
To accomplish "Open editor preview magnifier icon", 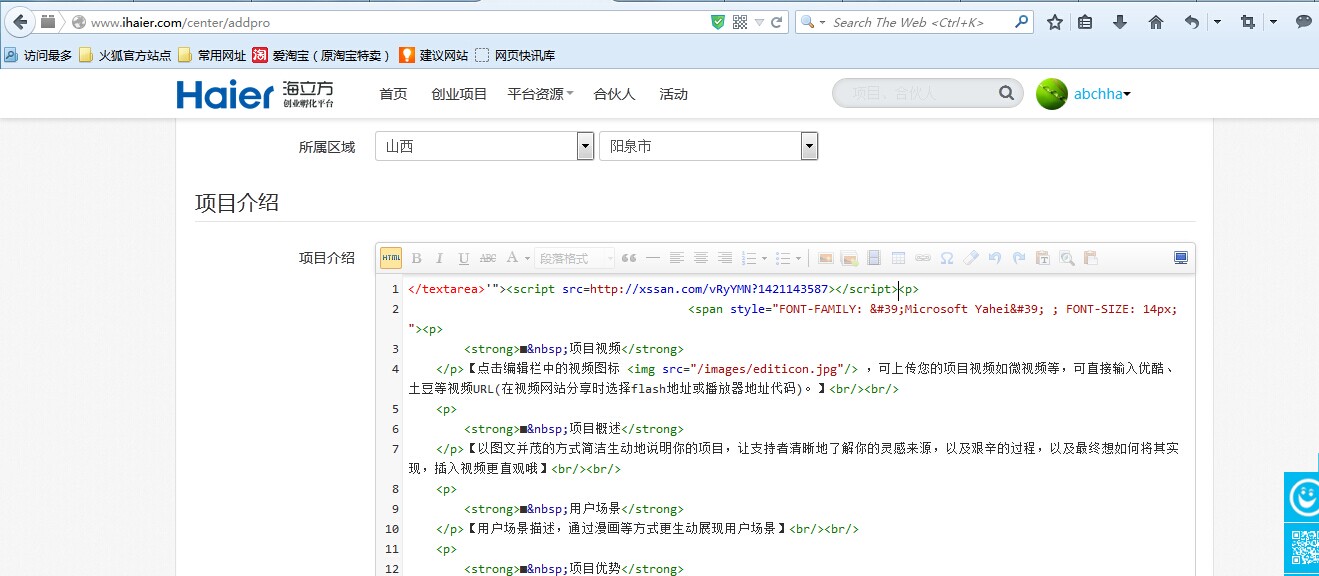I will click(1067, 258).
